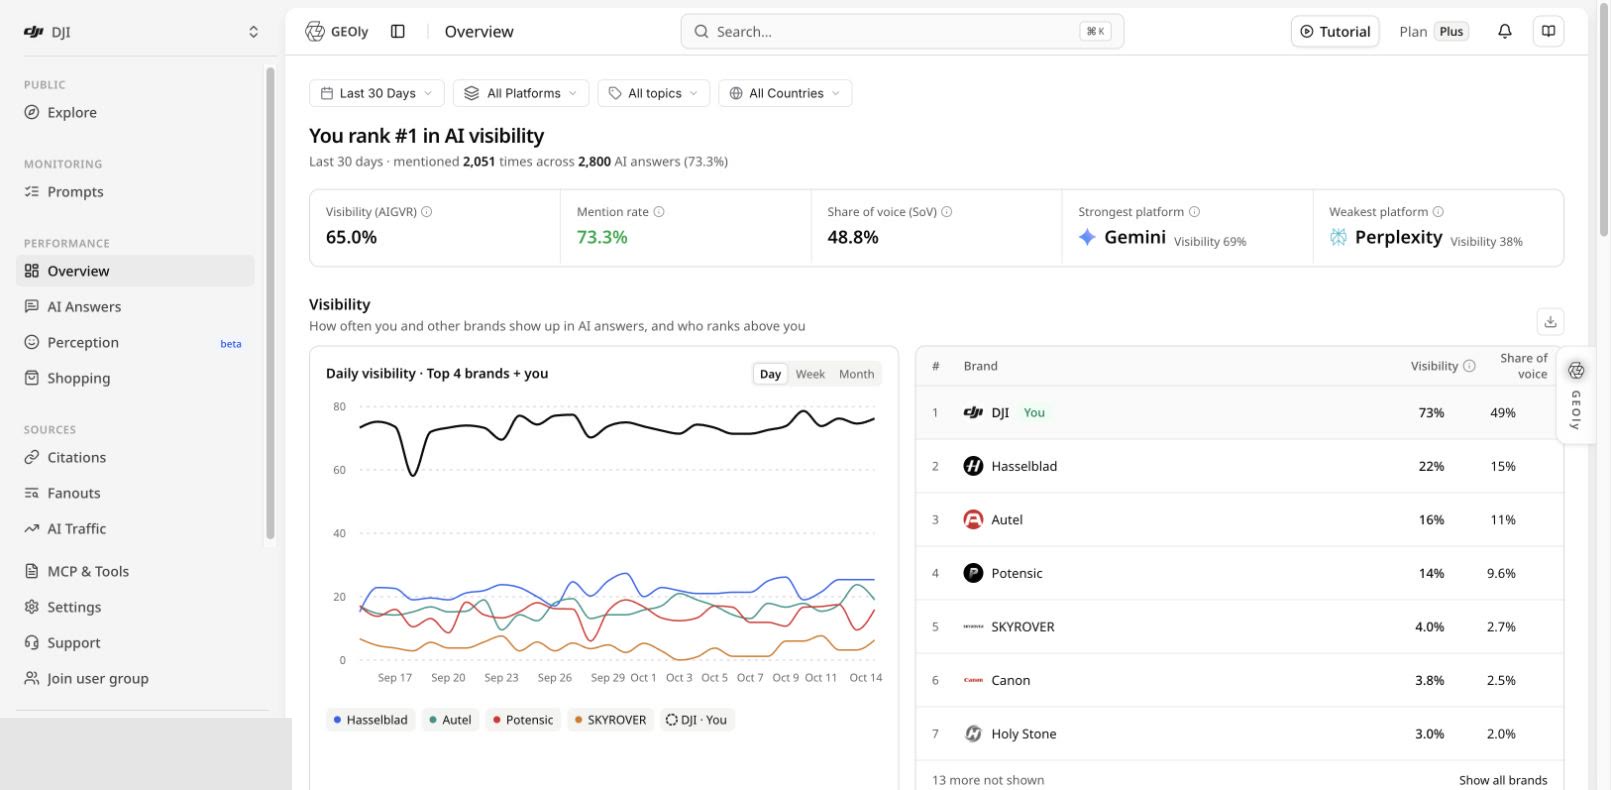Click the Holy Stone brand logo

tap(973, 734)
